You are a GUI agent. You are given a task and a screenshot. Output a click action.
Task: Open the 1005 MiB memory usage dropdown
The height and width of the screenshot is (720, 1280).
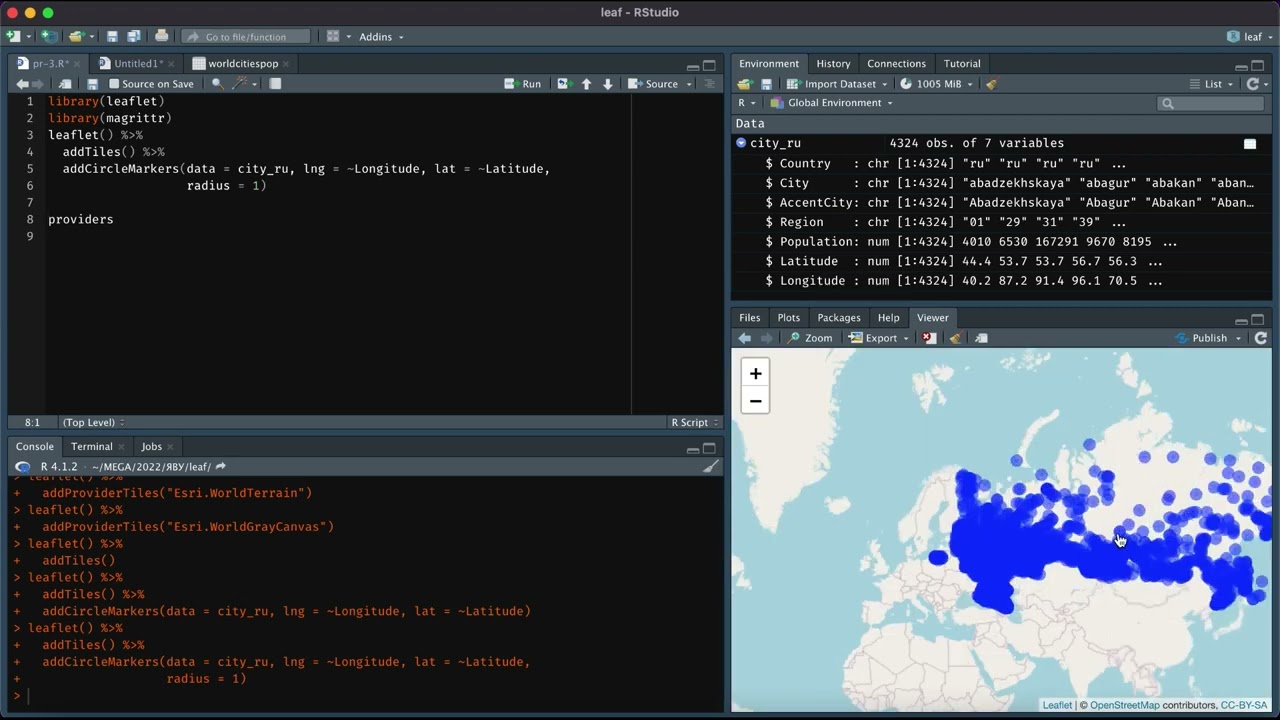click(x=937, y=84)
